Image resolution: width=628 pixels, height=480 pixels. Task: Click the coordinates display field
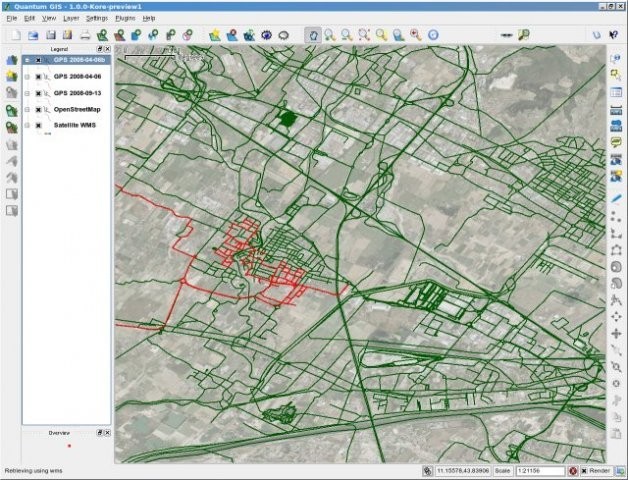point(463,471)
